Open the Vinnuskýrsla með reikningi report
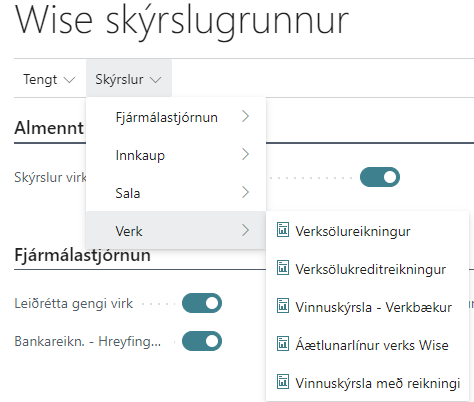This screenshot has height=402, width=474. (367, 383)
